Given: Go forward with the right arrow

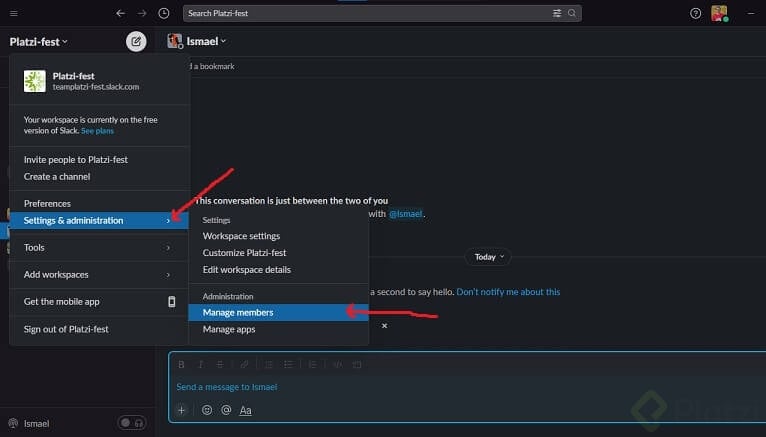Looking at the screenshot, I should pos(142,13).
